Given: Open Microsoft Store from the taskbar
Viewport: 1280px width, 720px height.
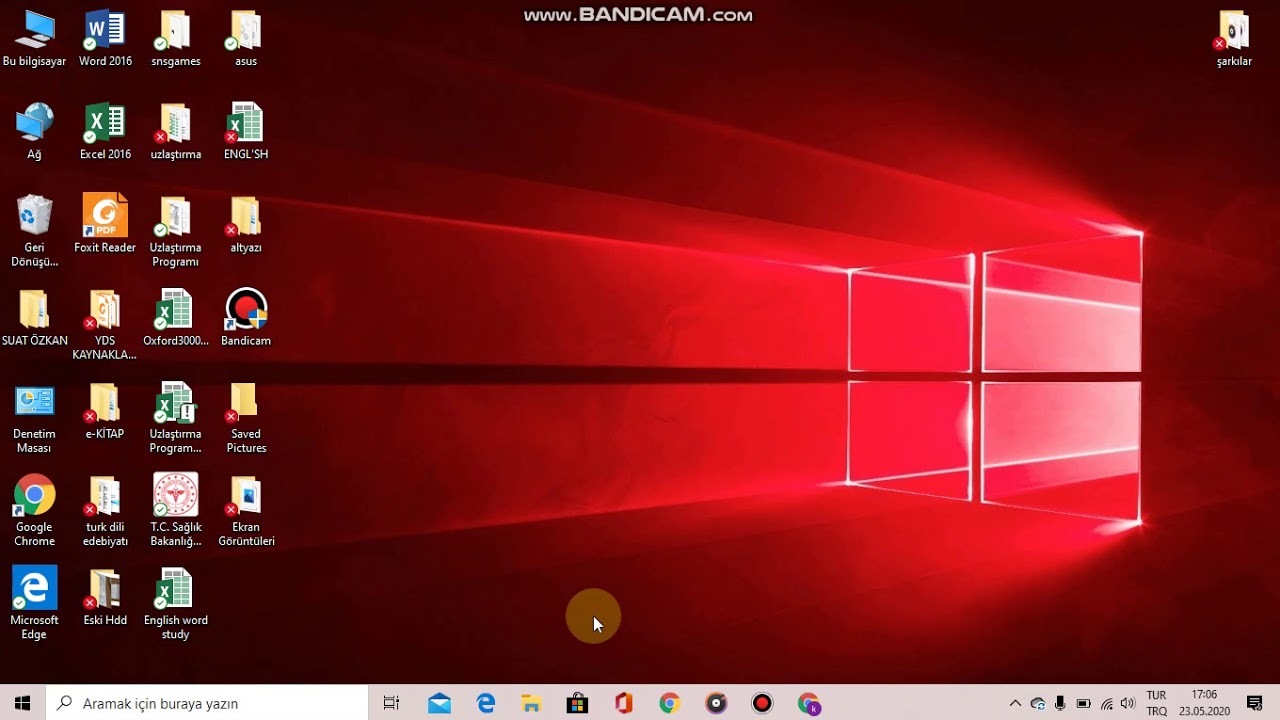Looking at the screenshot, I should click(x=577, y=703).
